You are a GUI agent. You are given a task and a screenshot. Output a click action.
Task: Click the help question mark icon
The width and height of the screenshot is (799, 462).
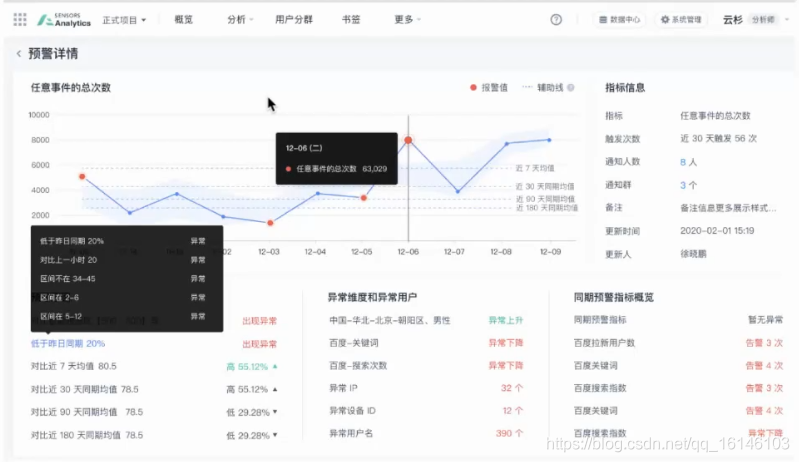coord(556,19)
